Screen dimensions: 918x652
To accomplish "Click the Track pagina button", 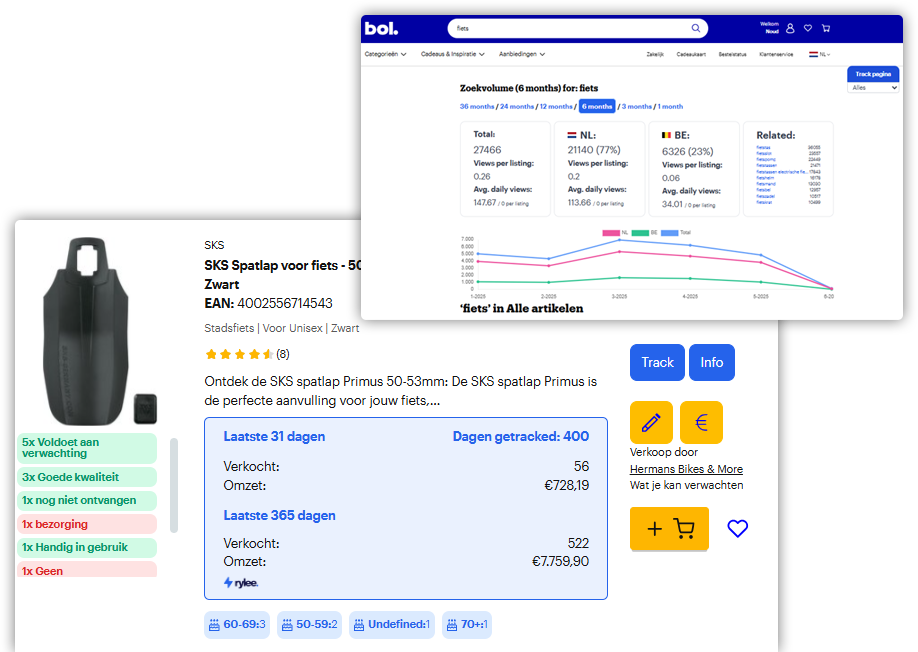I will pos(873,74).
